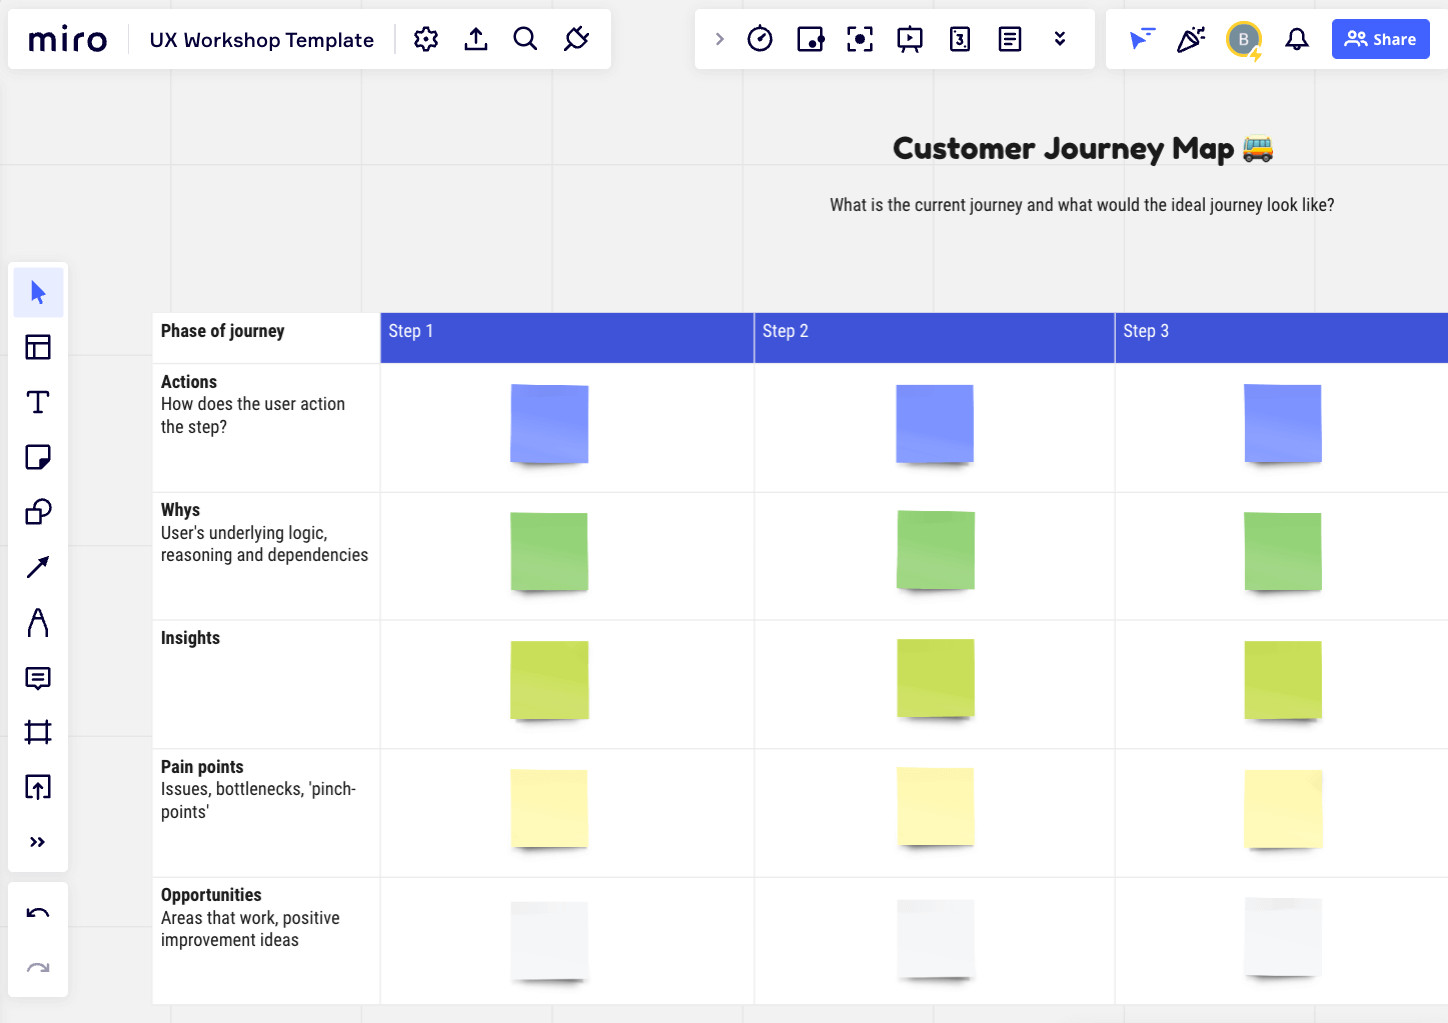Select yellow sticky in Pain points Step 3

coord(1283,808)
